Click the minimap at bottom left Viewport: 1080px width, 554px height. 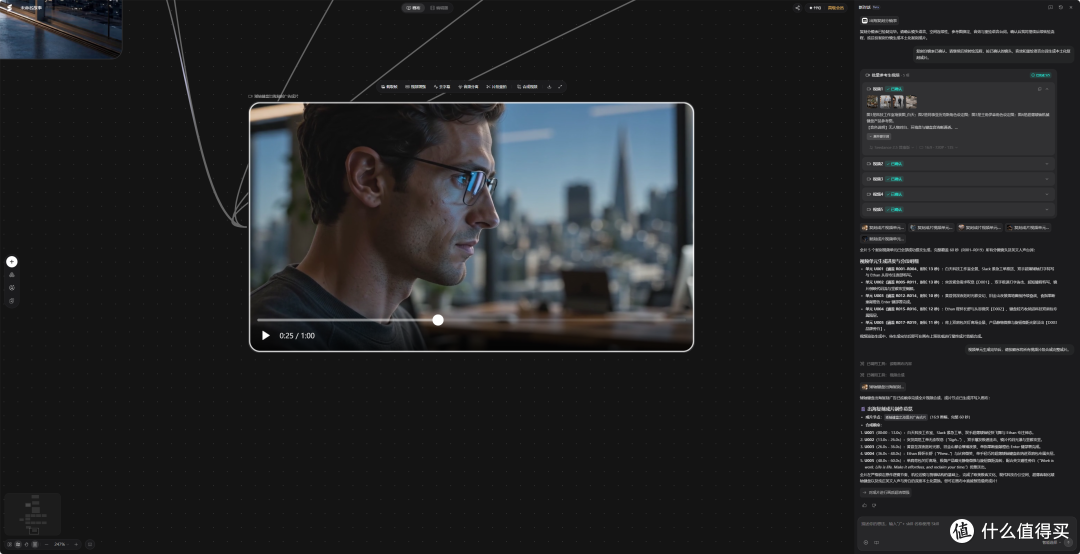pyautogui.click(x=32, y=514)
